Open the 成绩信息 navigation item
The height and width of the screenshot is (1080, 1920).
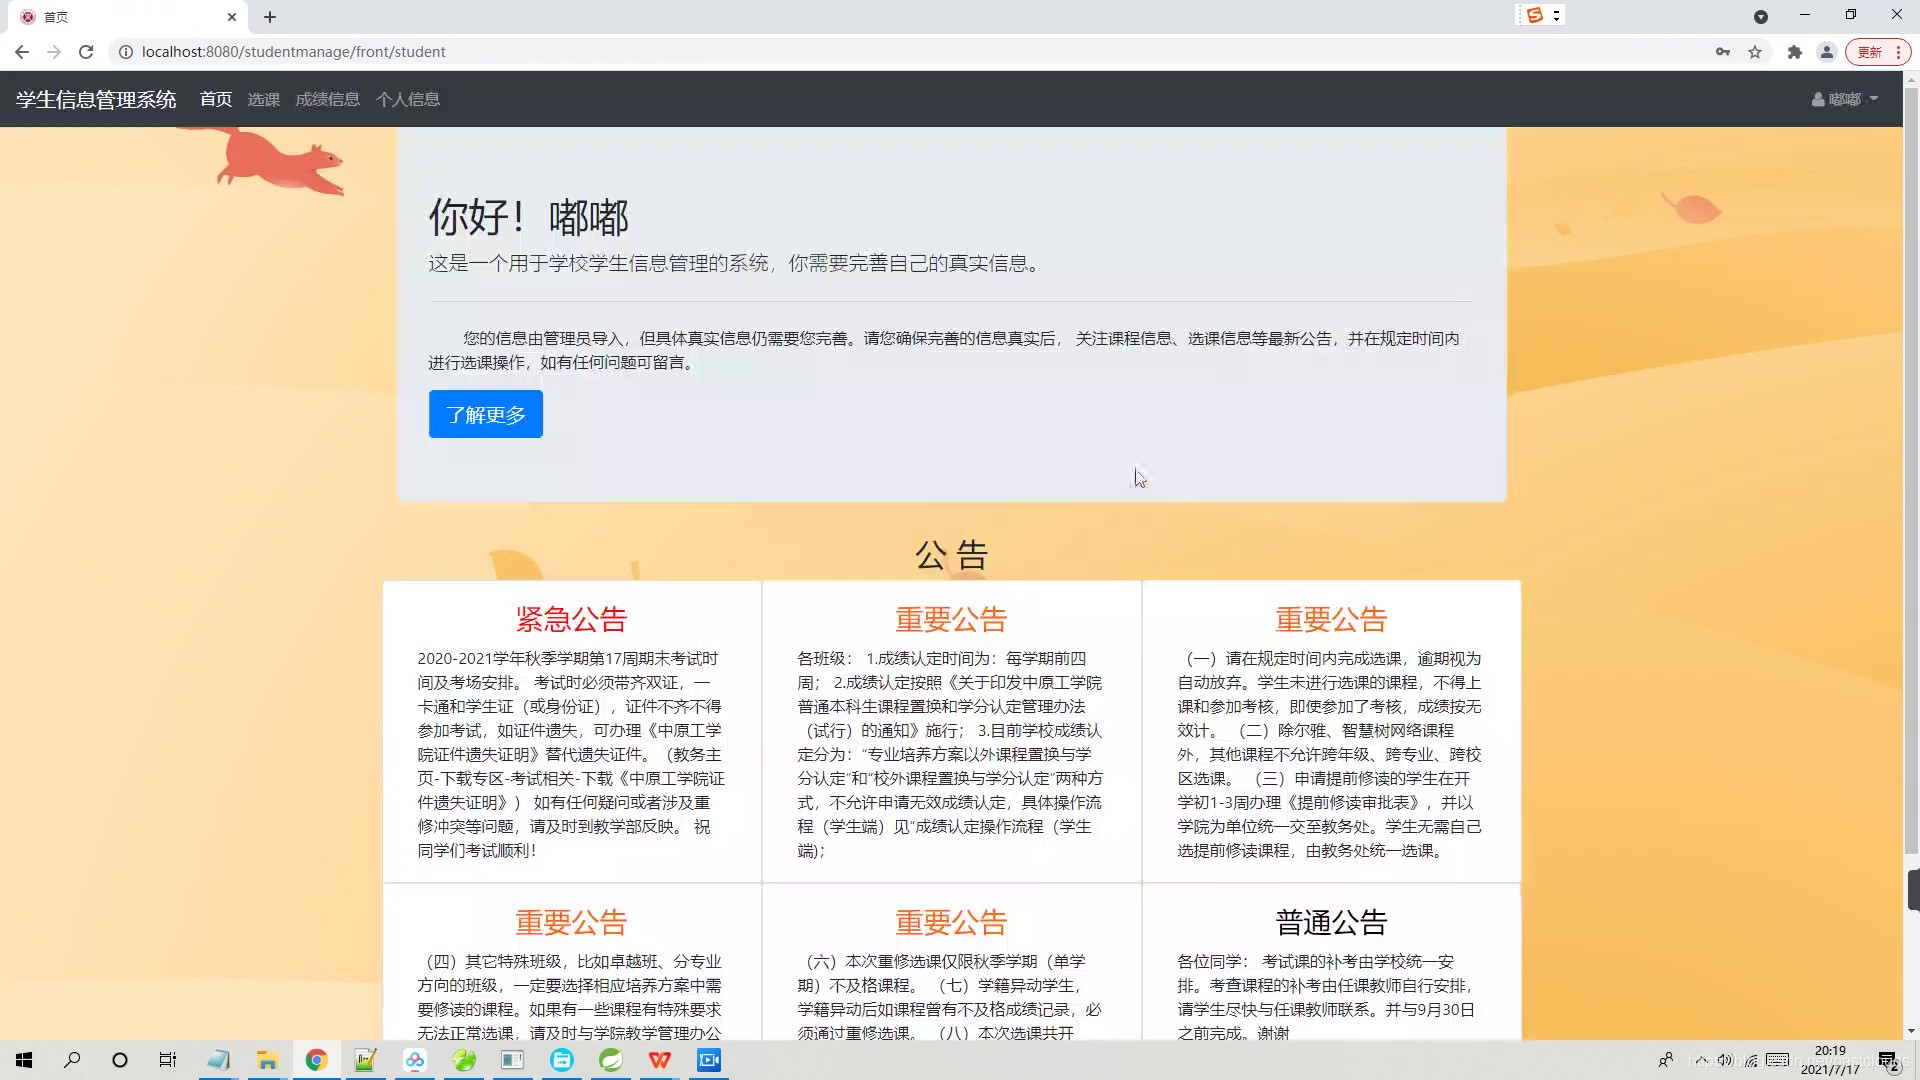[328, 98]
